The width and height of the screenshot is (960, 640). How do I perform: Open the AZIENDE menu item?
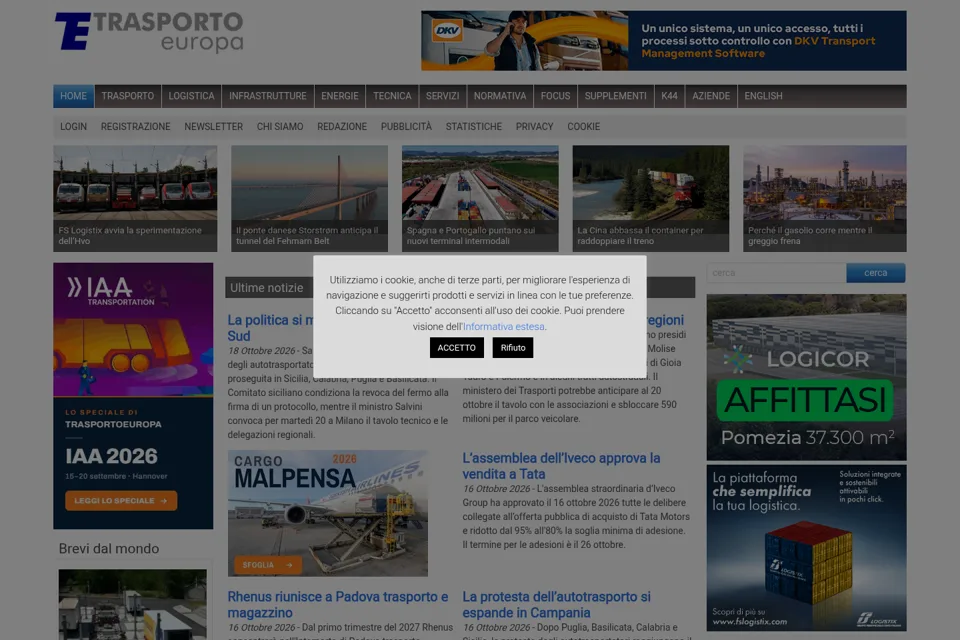click(x=711, y=96)
